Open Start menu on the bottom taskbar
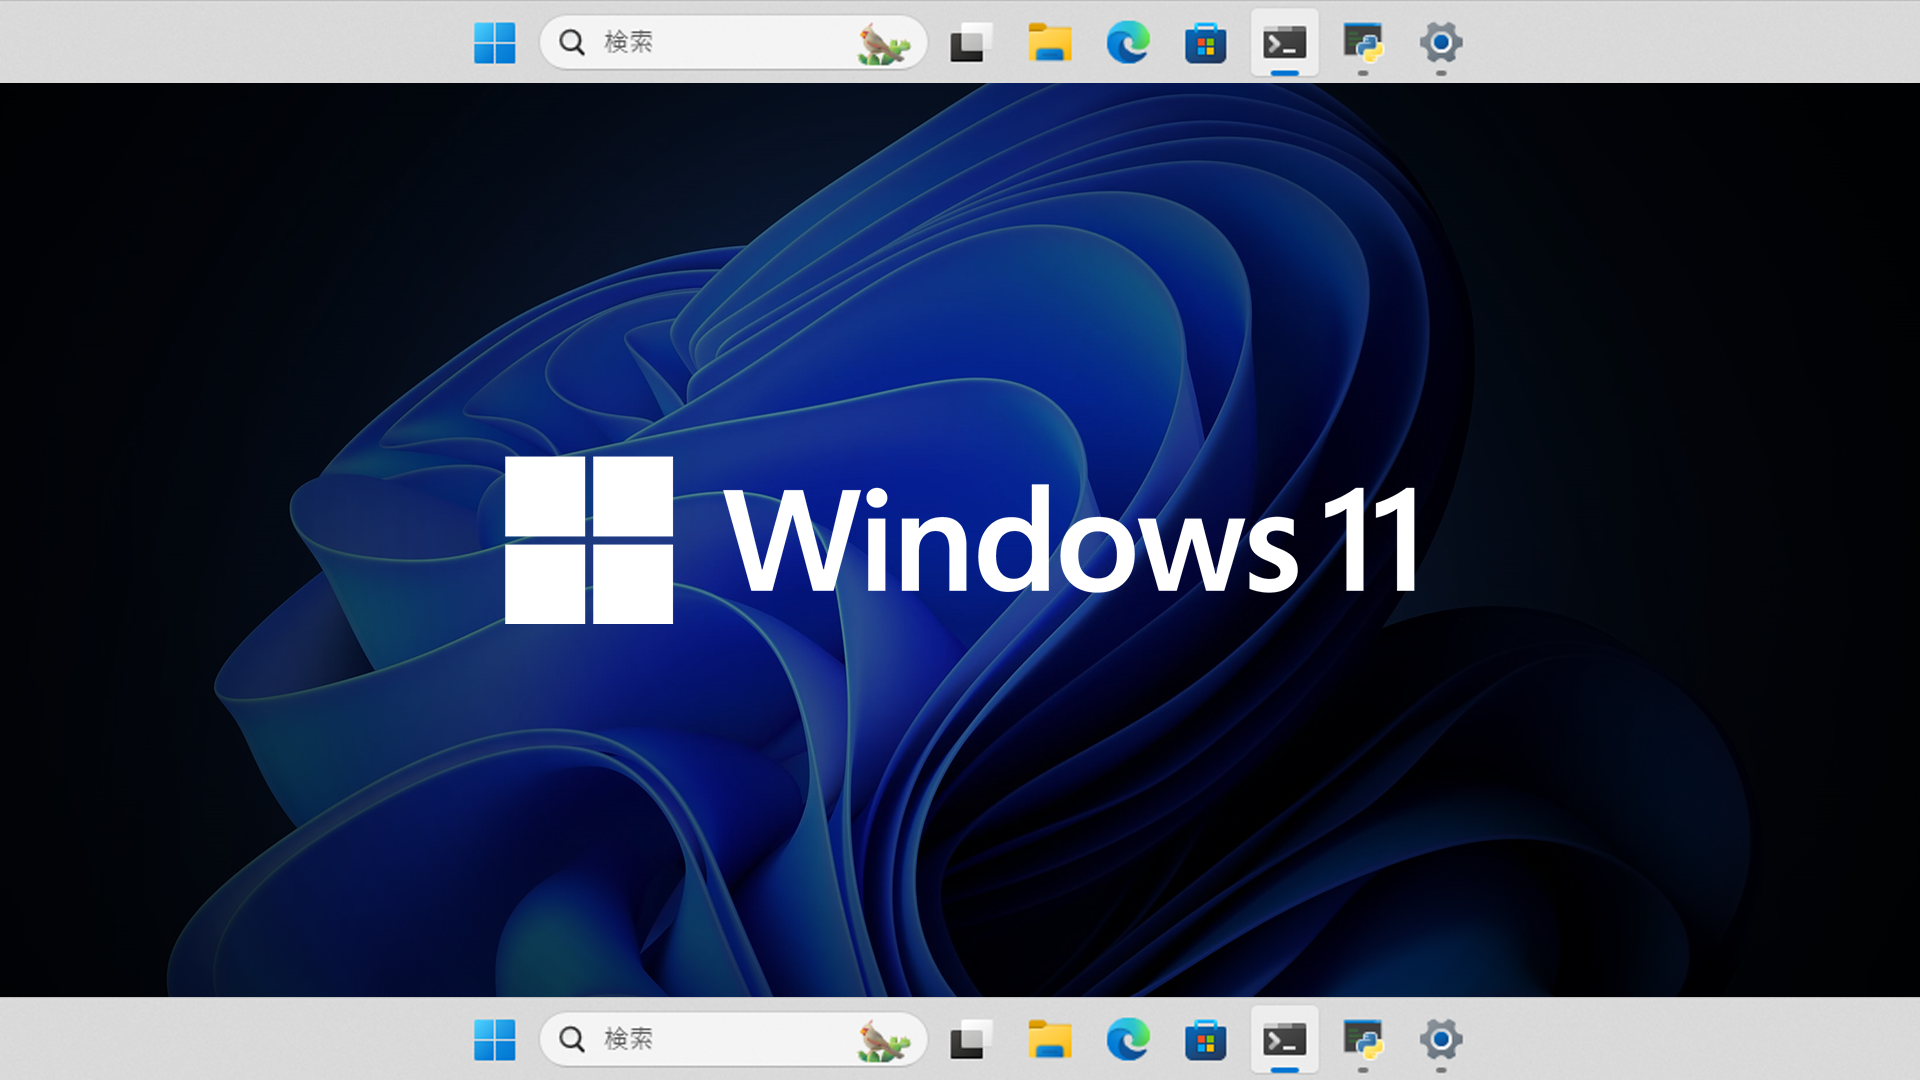The image size is (1920, 1080). pyautogui.click(x=494, y=1040)
